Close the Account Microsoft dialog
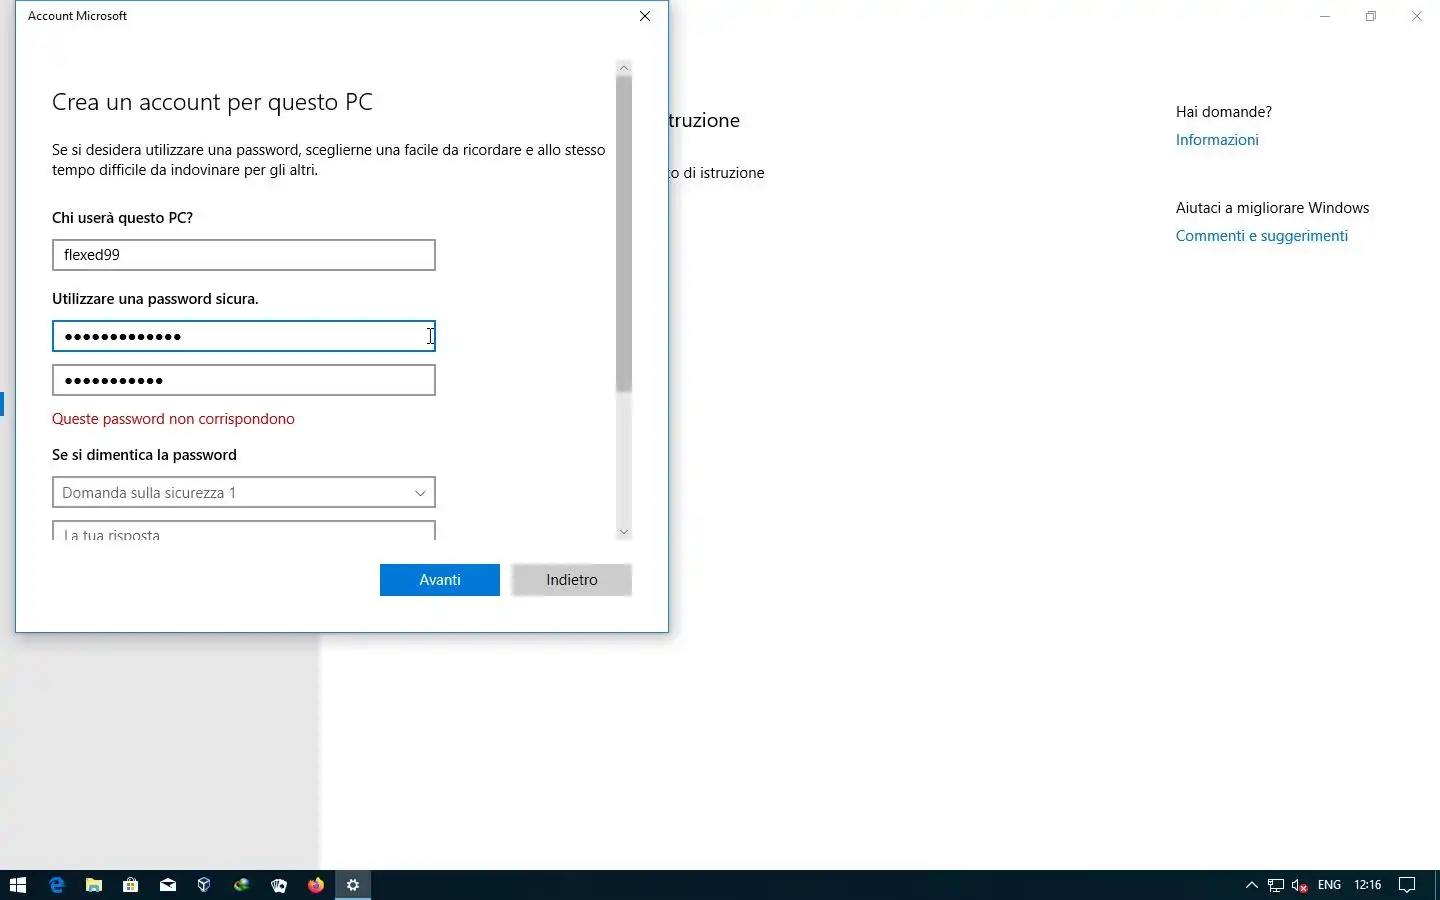Screen dimensions: 1440x900 click(645, 16)
